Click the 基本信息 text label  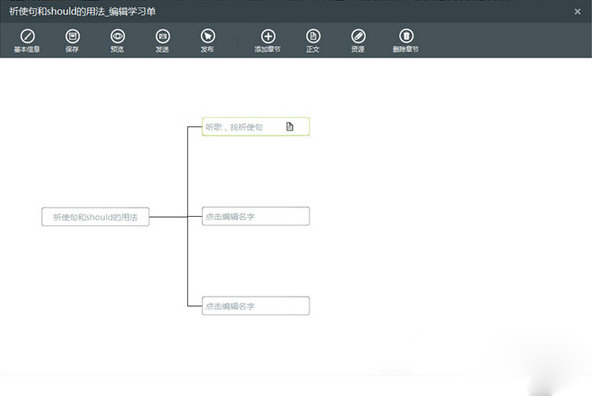(27, 49)
